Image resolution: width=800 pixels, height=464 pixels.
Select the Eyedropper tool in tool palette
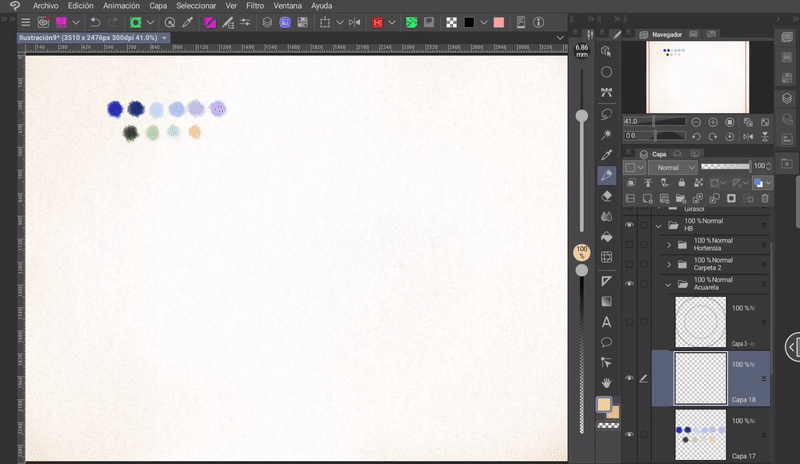point(606,155)
